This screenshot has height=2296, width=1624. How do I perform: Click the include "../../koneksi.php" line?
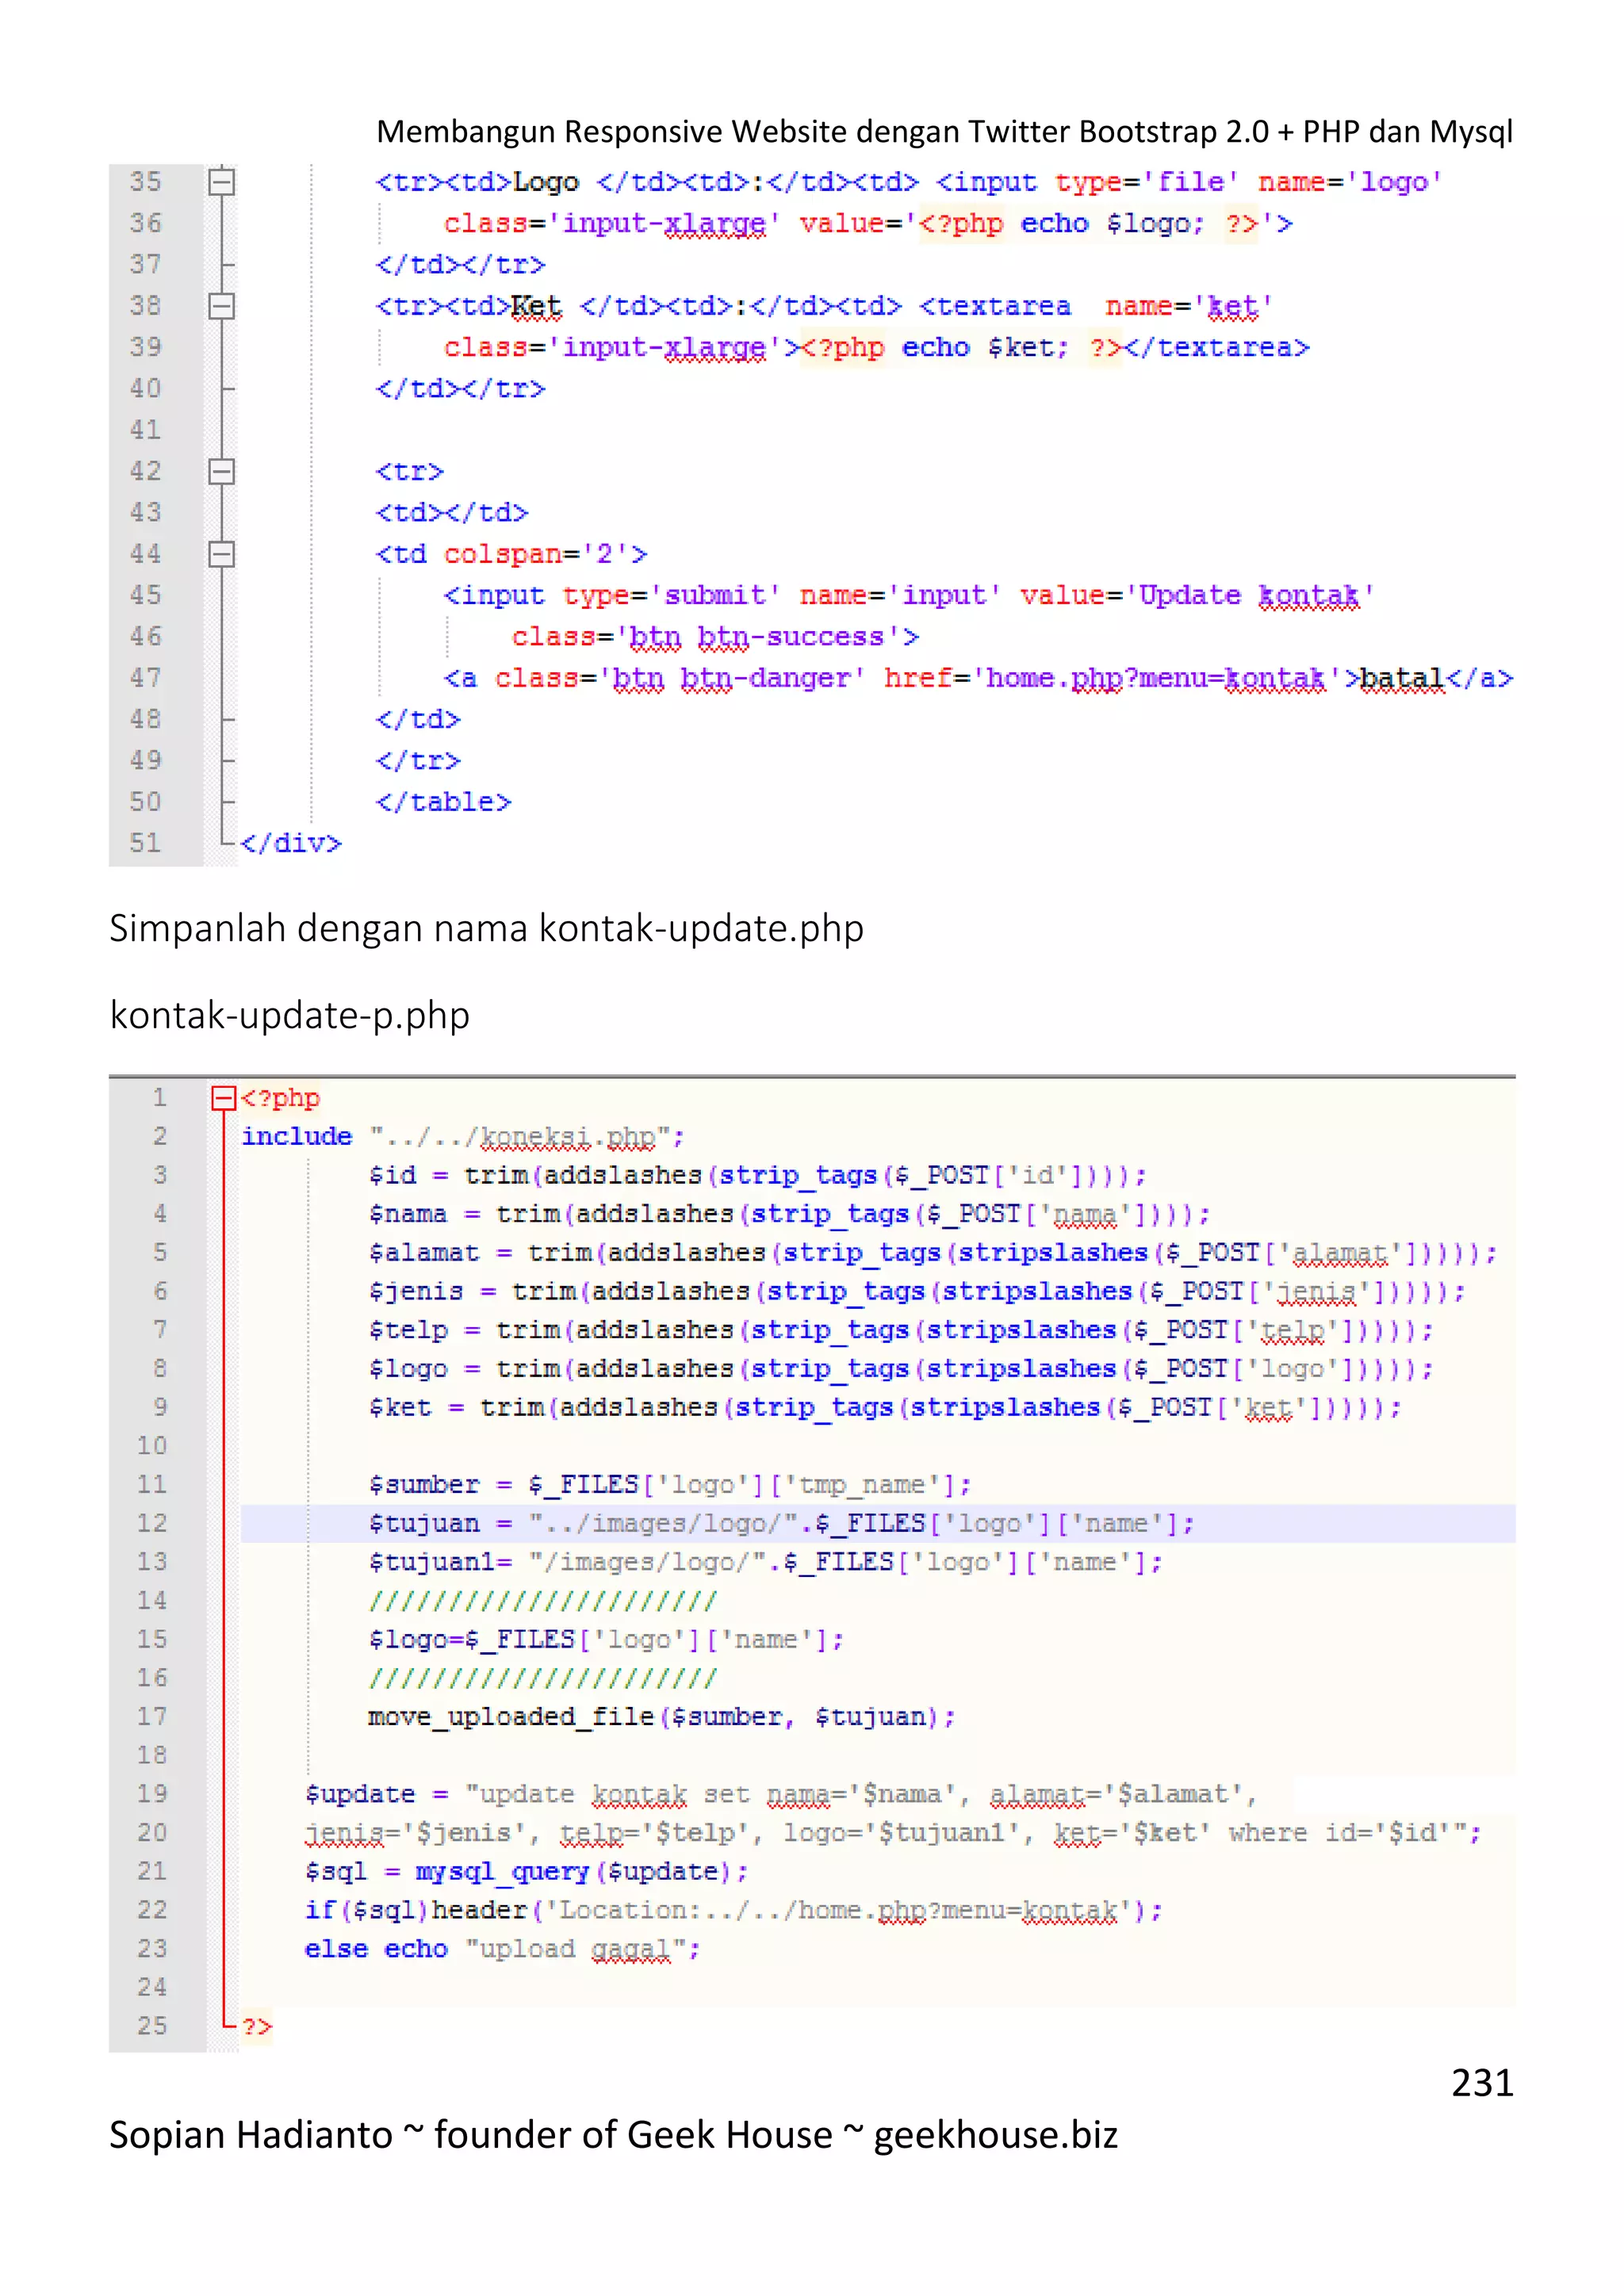[462, 1137]
